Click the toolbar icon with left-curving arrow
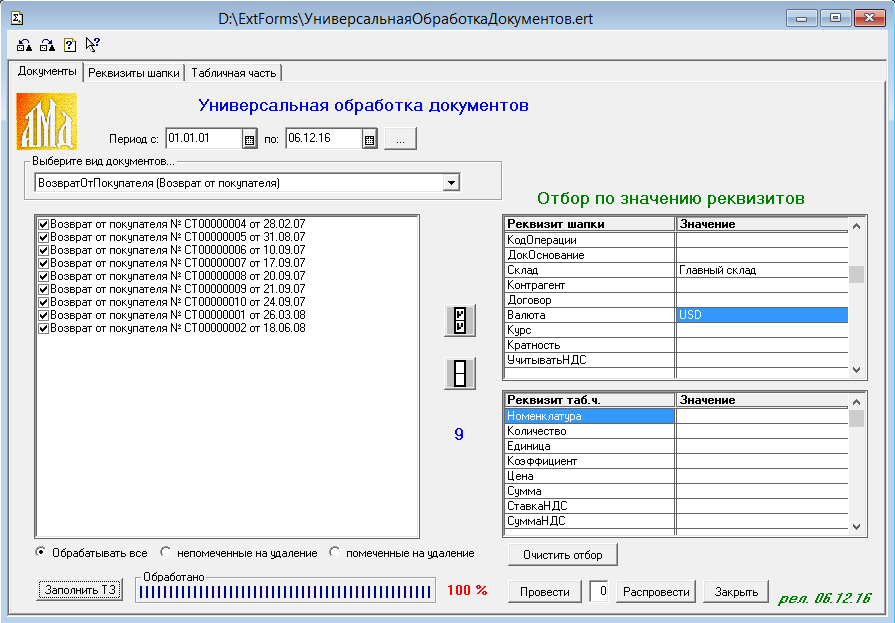The image size is (895, 623). click(25, 45)
